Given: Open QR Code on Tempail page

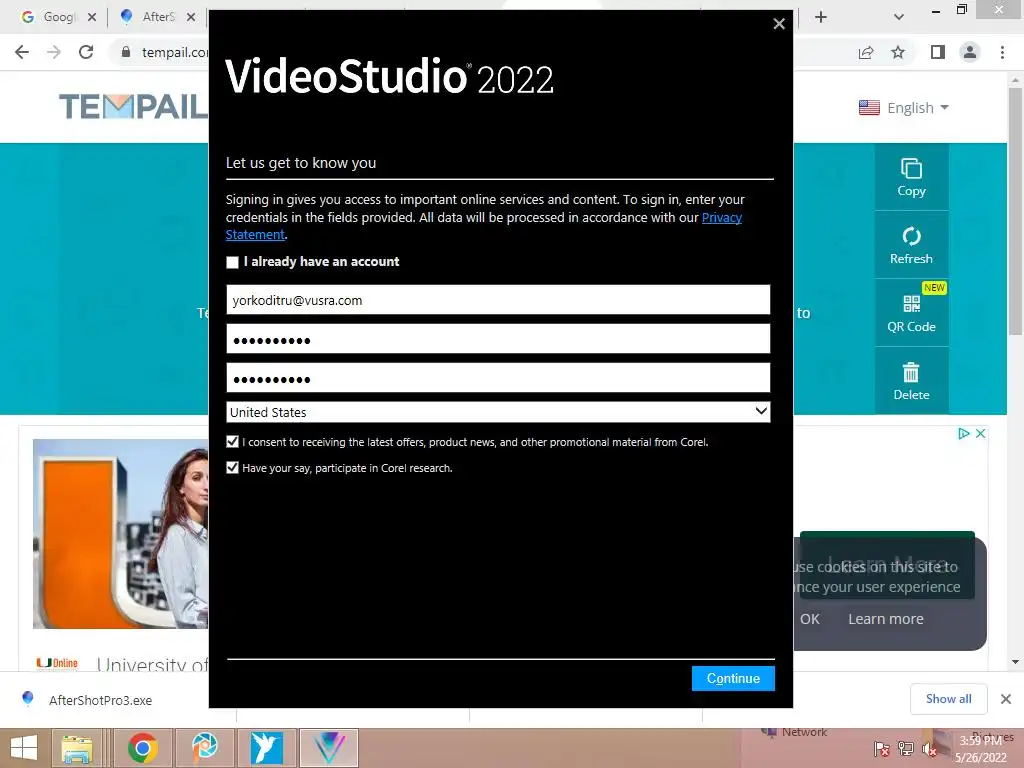Looking at the screenshot, I should coord(912,313).
